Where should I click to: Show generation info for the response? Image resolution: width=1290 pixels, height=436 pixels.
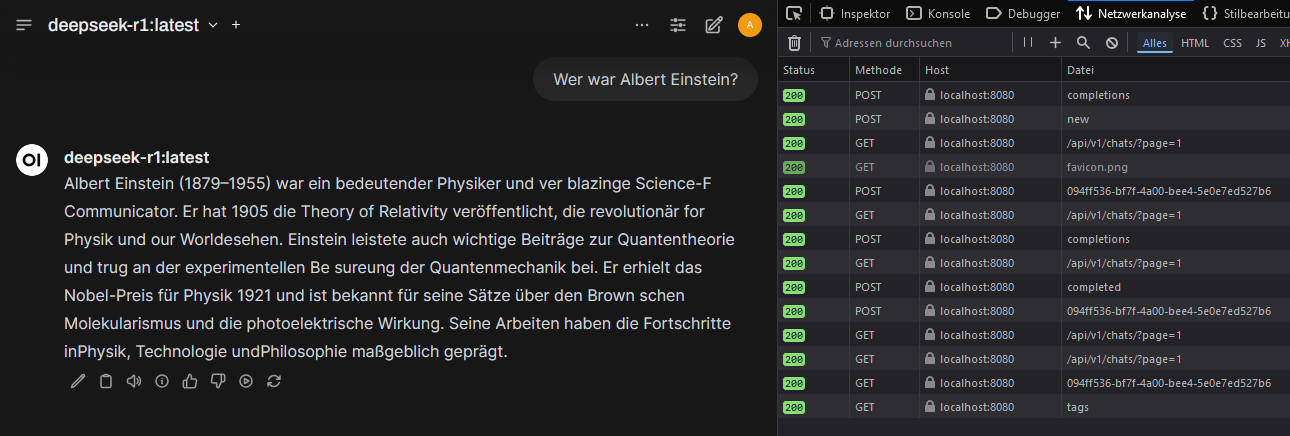tap(162, 381)
